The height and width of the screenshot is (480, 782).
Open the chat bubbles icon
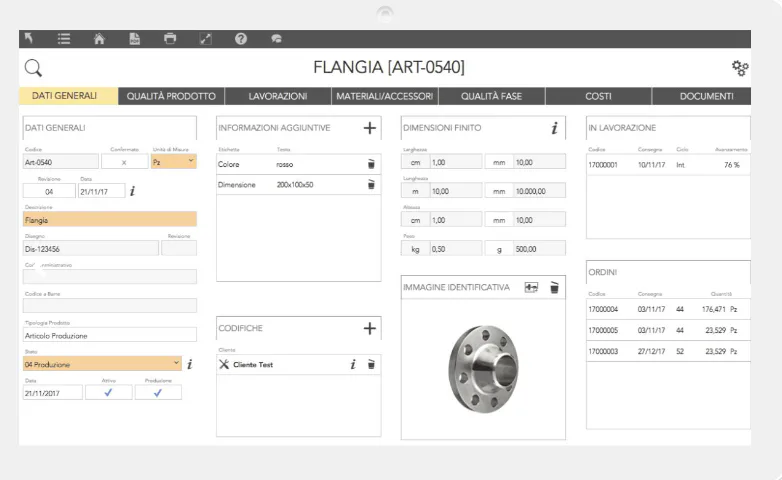pyautogui.click(x=276, y=39)
